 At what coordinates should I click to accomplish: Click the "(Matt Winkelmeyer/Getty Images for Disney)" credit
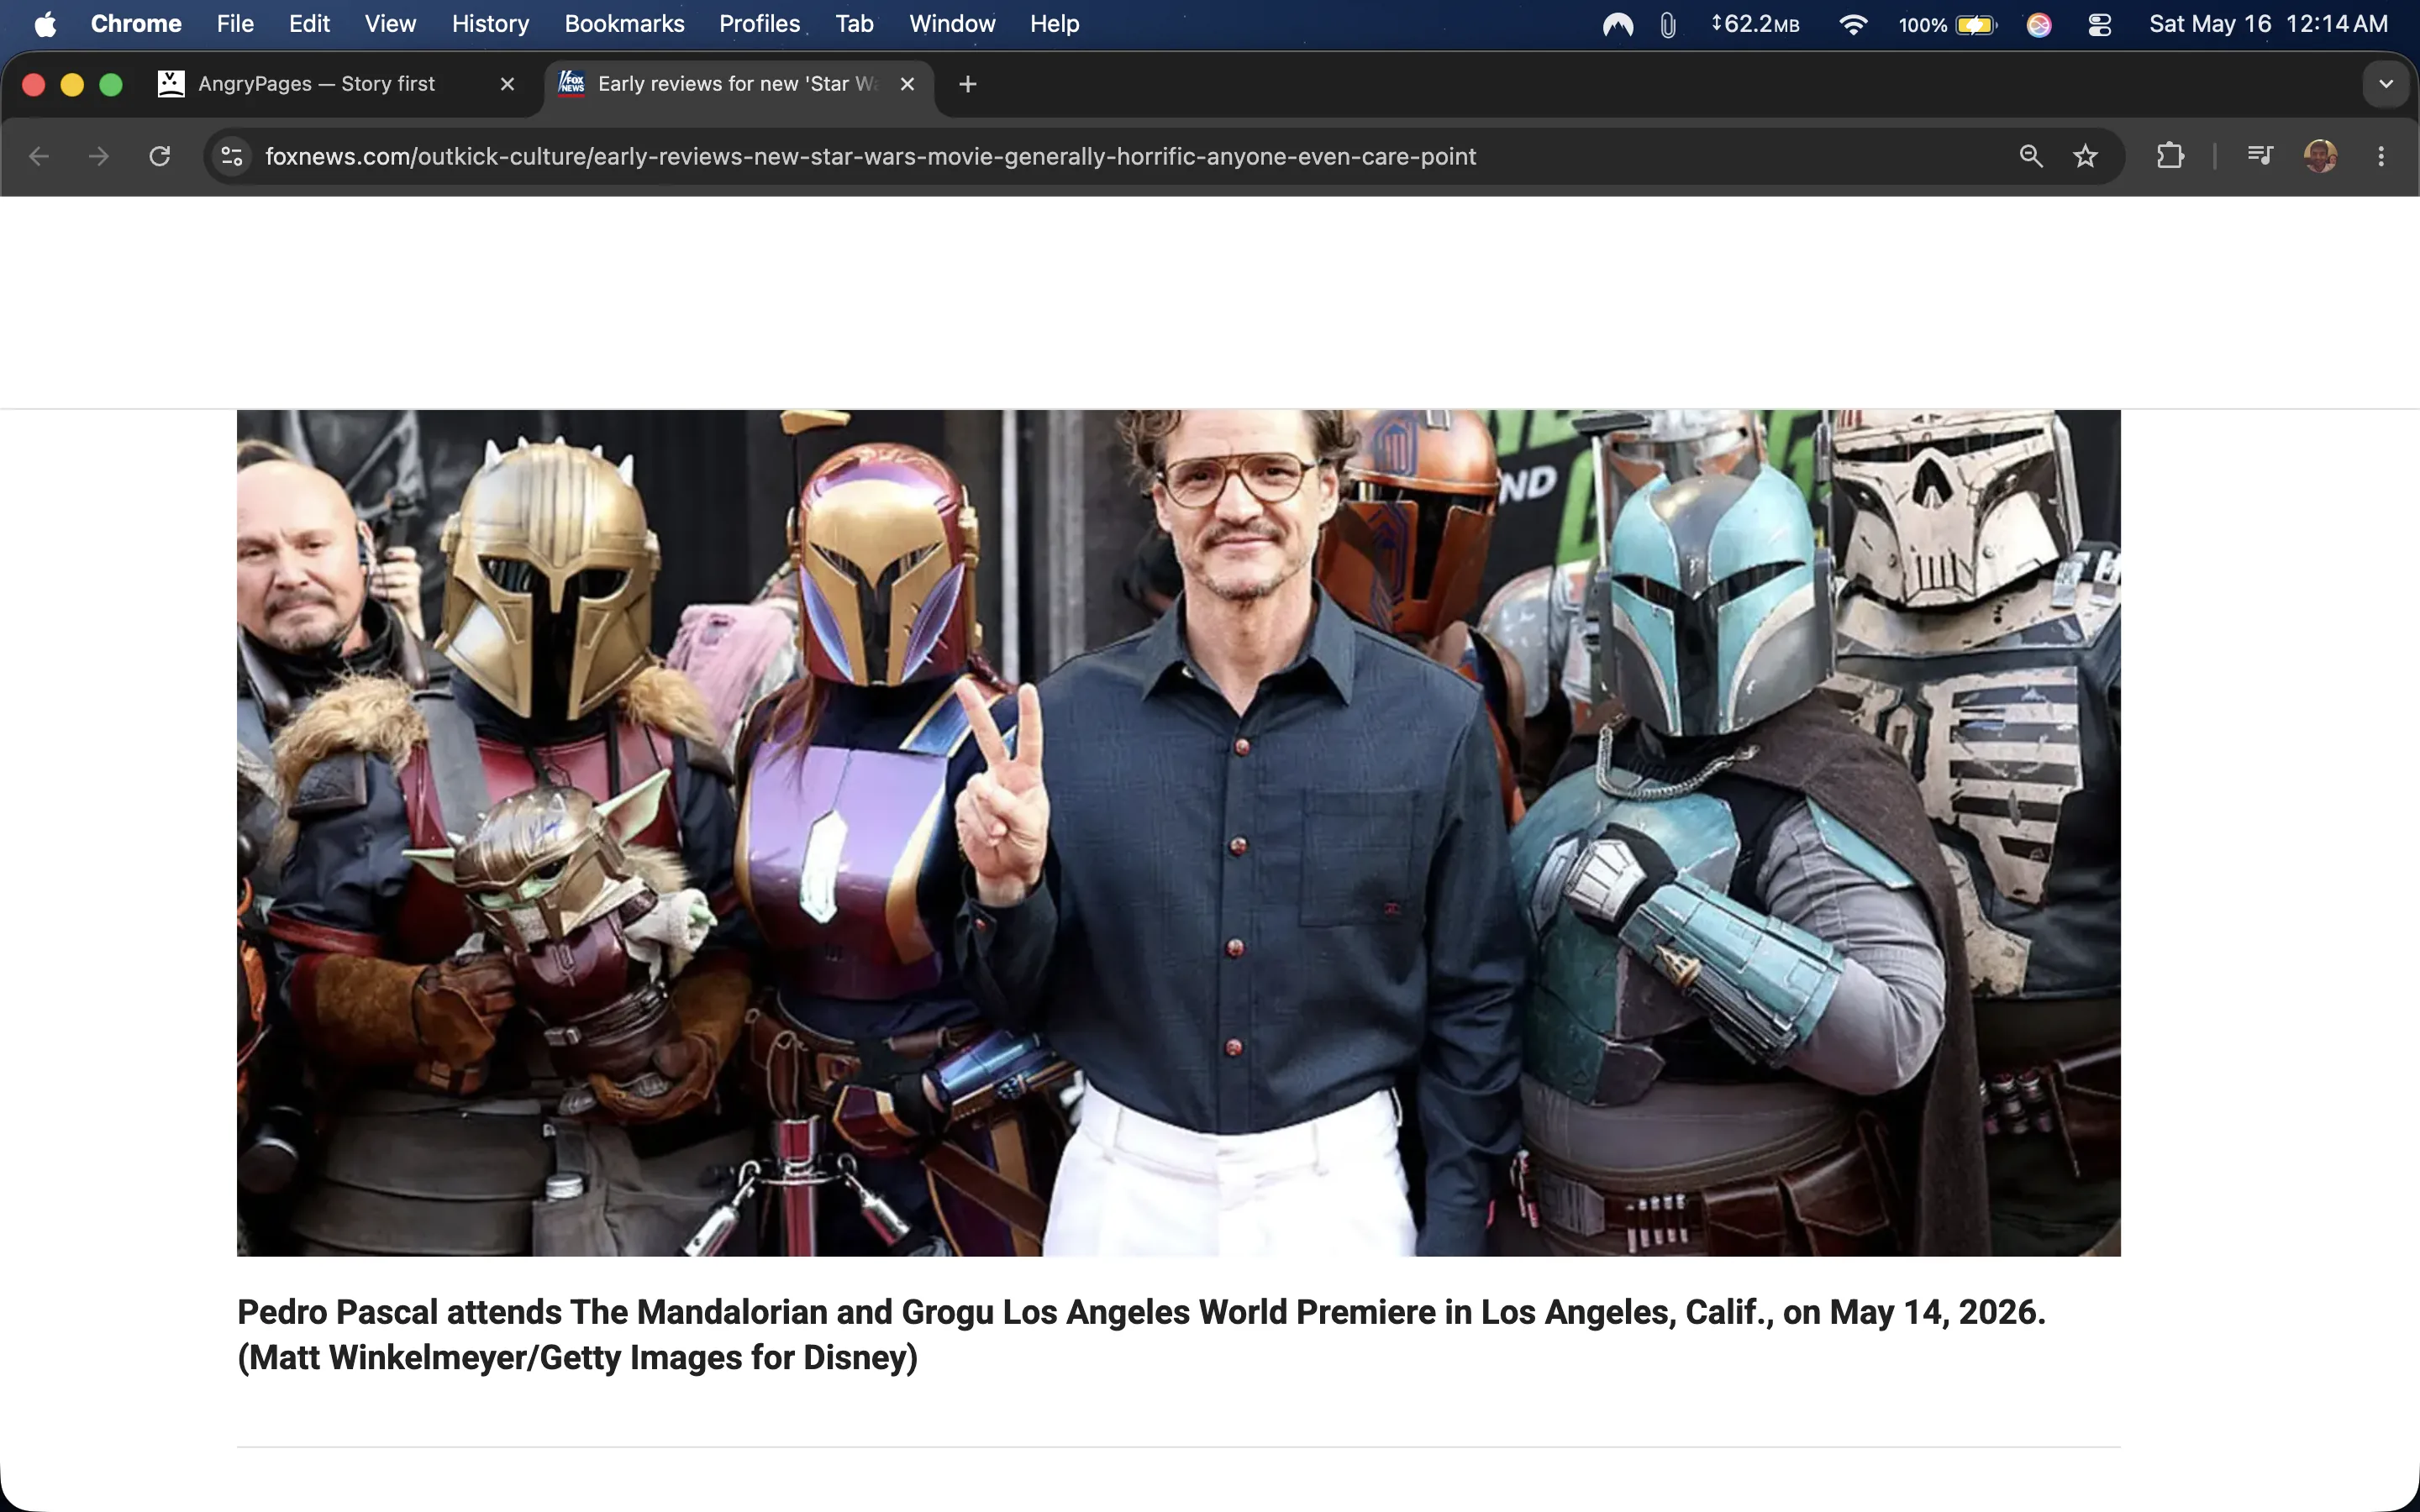click(x=577, y=1357)
